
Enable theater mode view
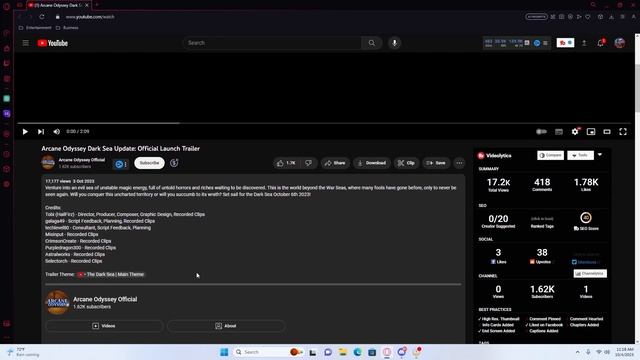[x=607, y=131]
